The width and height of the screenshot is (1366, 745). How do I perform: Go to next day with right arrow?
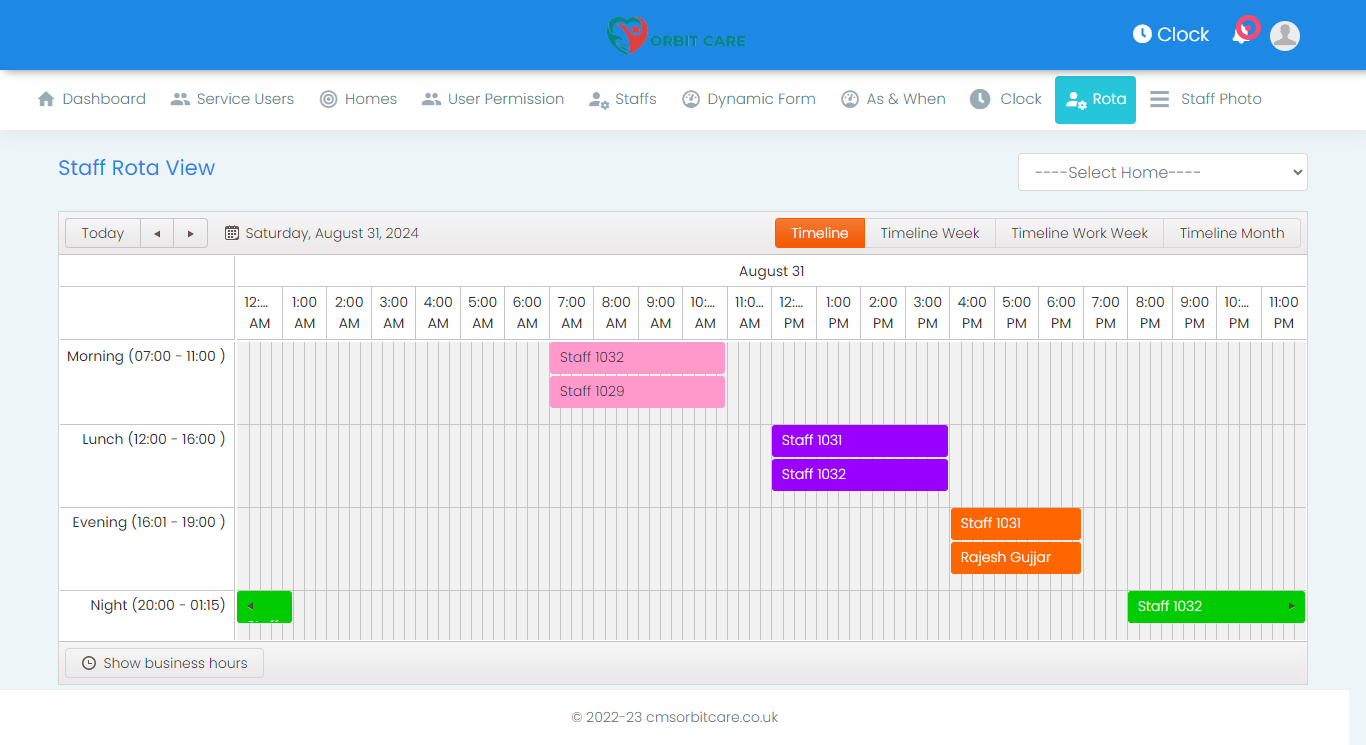pyautogui.click(x=190, y=233)
